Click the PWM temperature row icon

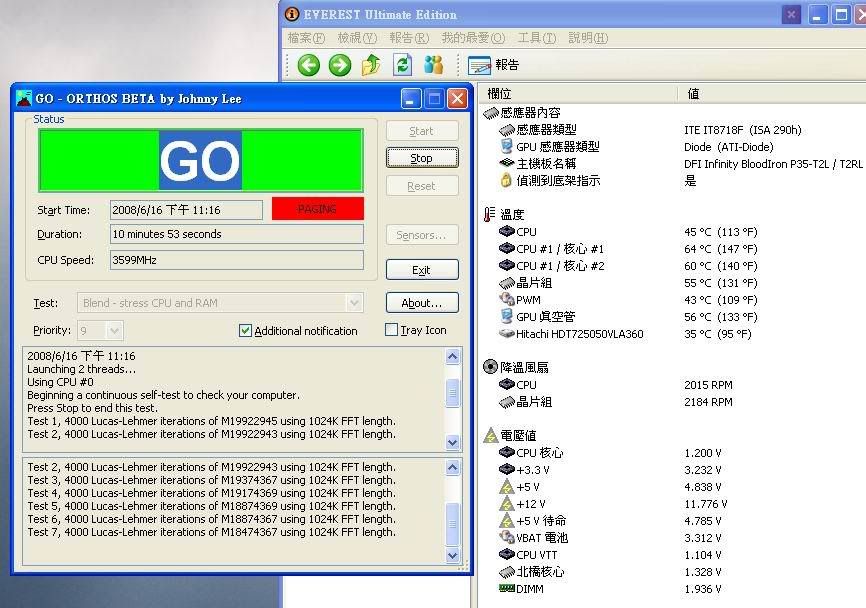(x=506, y=299)
